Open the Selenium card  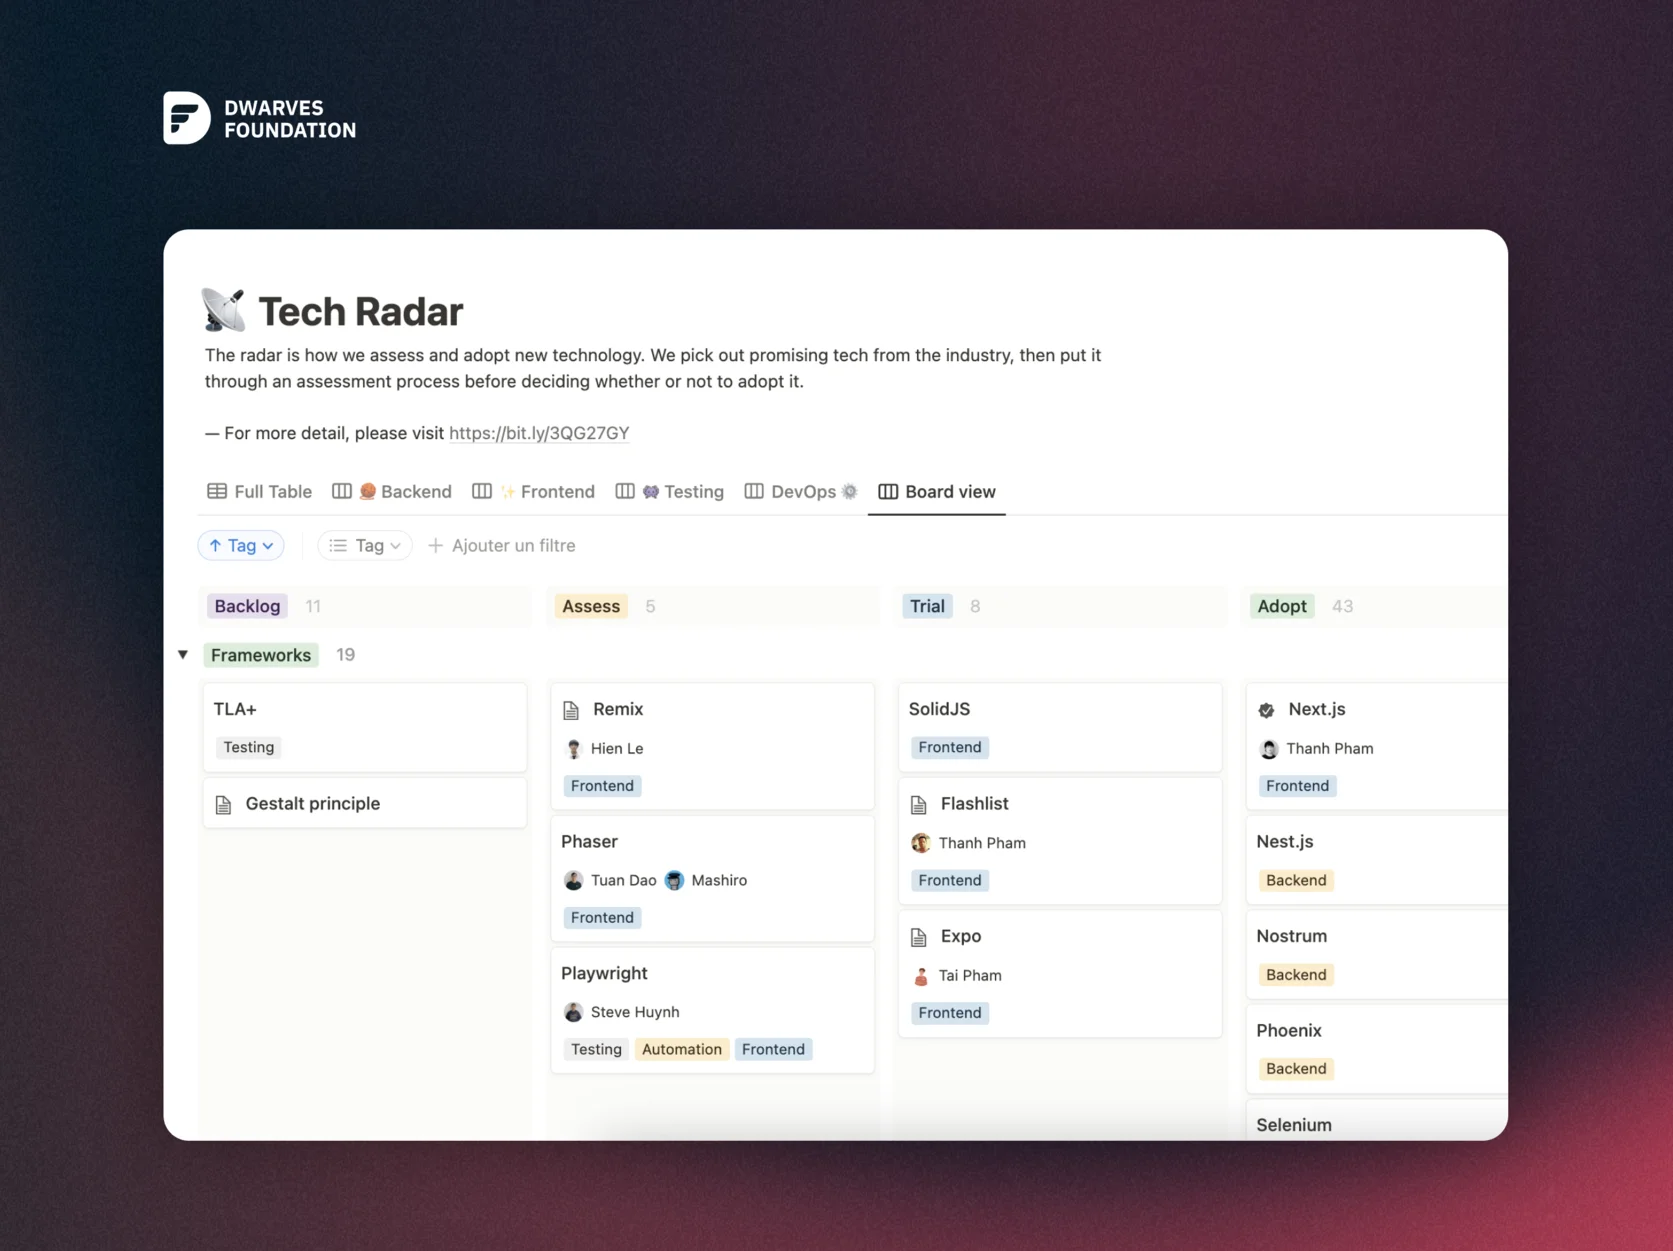(1377, 1122)
